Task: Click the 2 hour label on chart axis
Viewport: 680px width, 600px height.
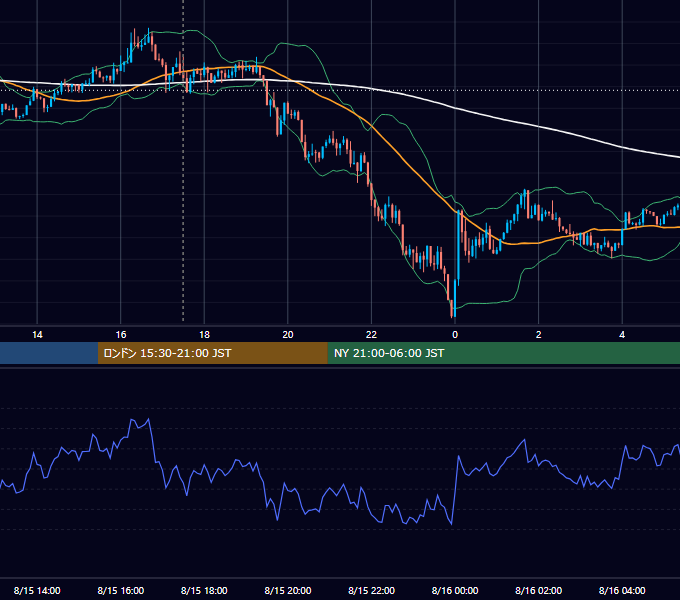Action: click(x=539, y=335)
